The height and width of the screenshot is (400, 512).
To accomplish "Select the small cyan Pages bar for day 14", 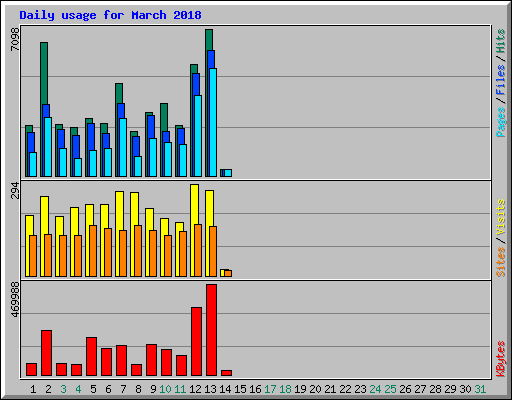I will tap(228, 173).
